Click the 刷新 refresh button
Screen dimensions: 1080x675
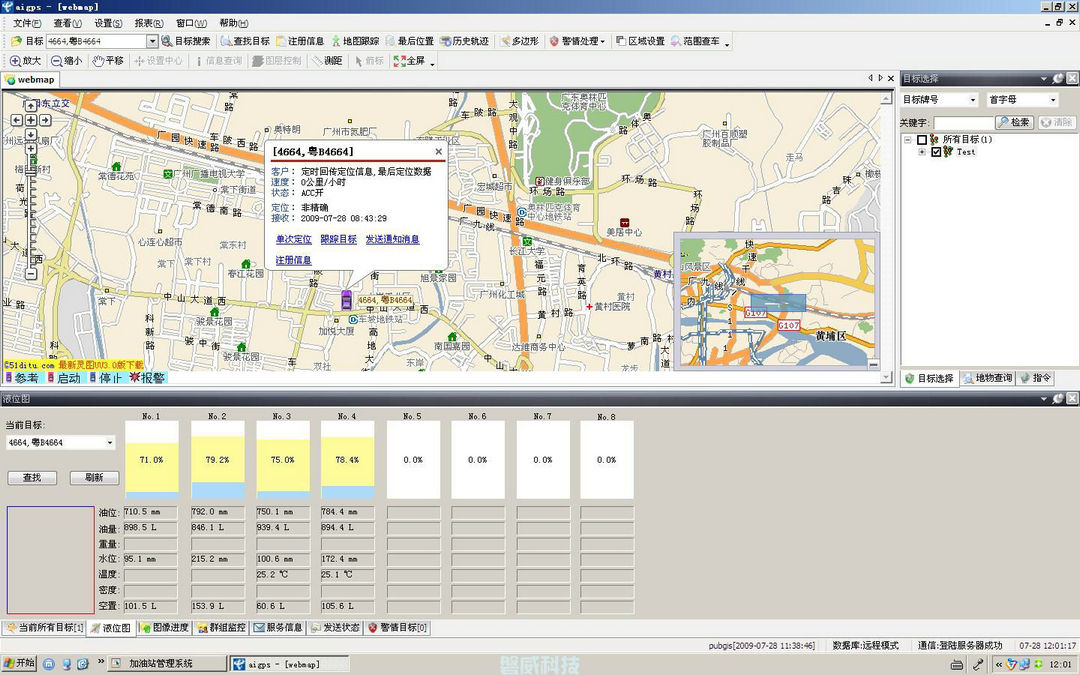94,477
